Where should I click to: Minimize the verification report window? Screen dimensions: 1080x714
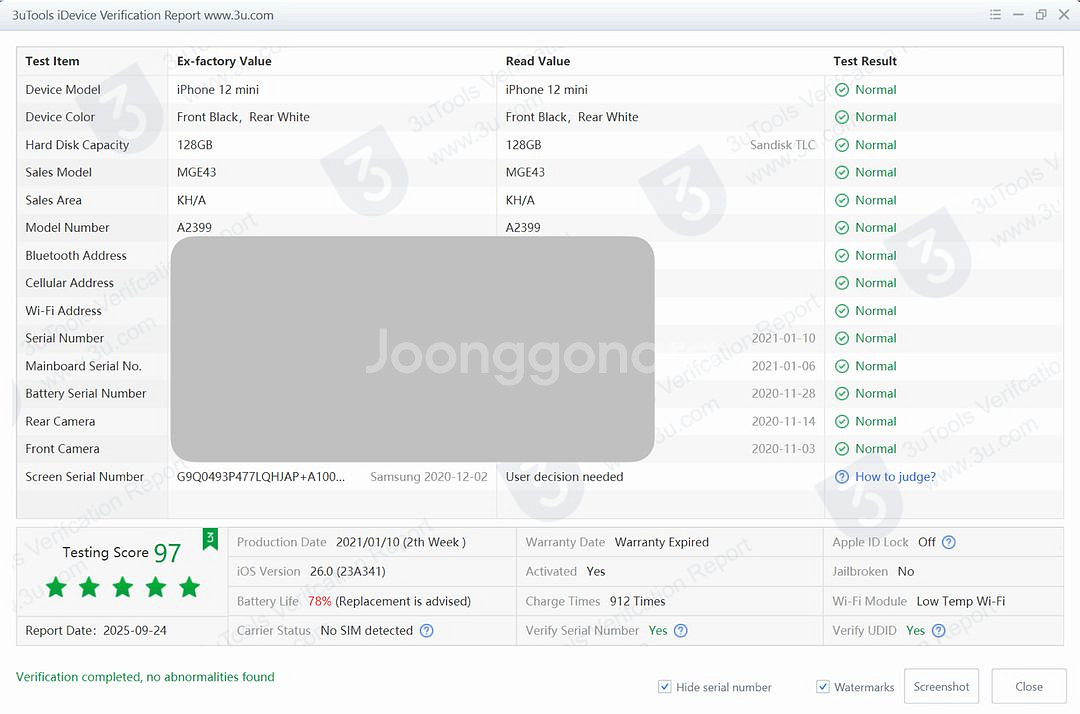(x=1018, y=14)
